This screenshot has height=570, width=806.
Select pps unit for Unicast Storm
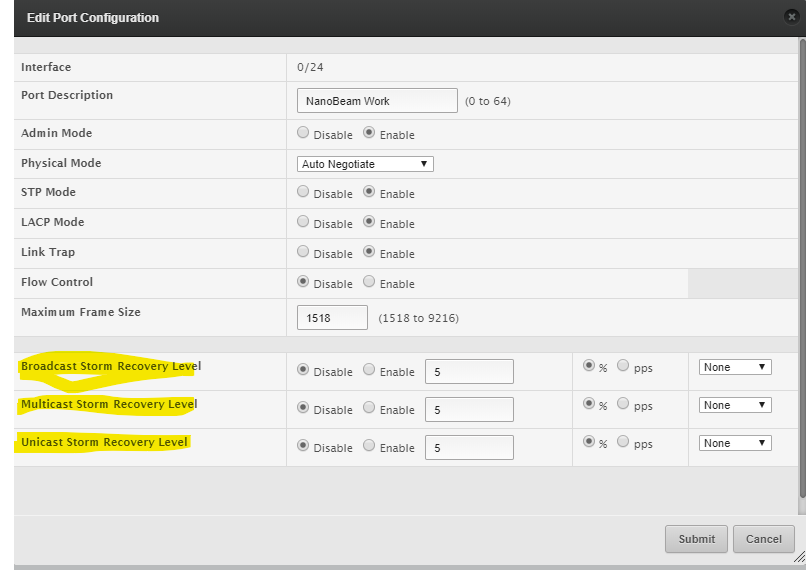[x=623, y=442]
